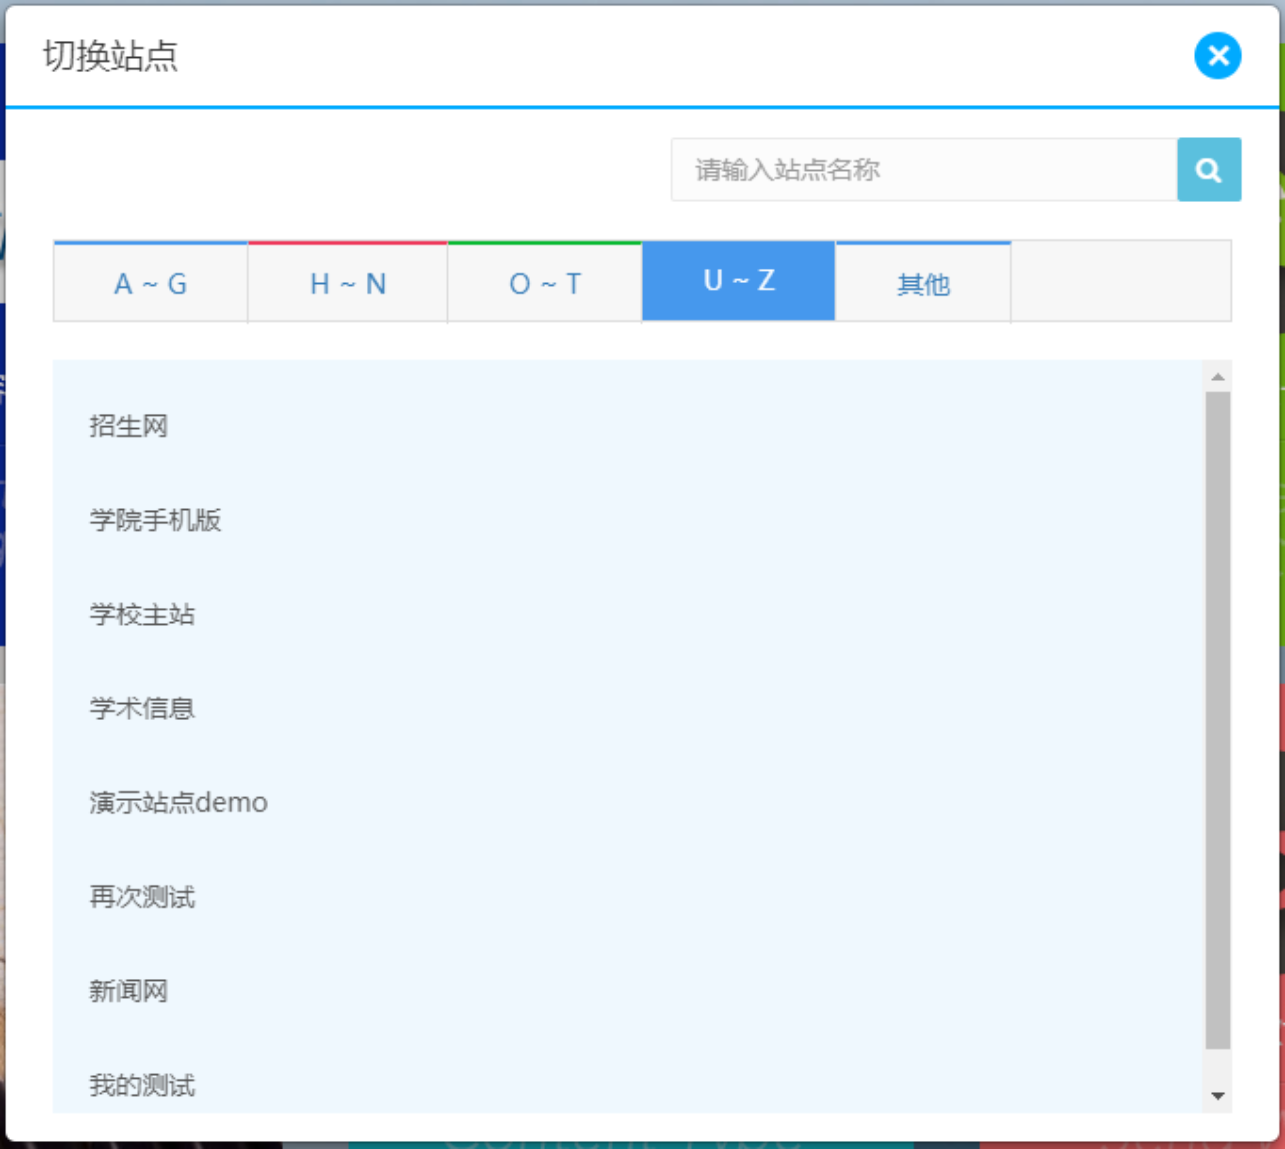Screen dimensions: 1285x1149
Task: Click scrollbar track below the thumb
Action: 1217,1066
